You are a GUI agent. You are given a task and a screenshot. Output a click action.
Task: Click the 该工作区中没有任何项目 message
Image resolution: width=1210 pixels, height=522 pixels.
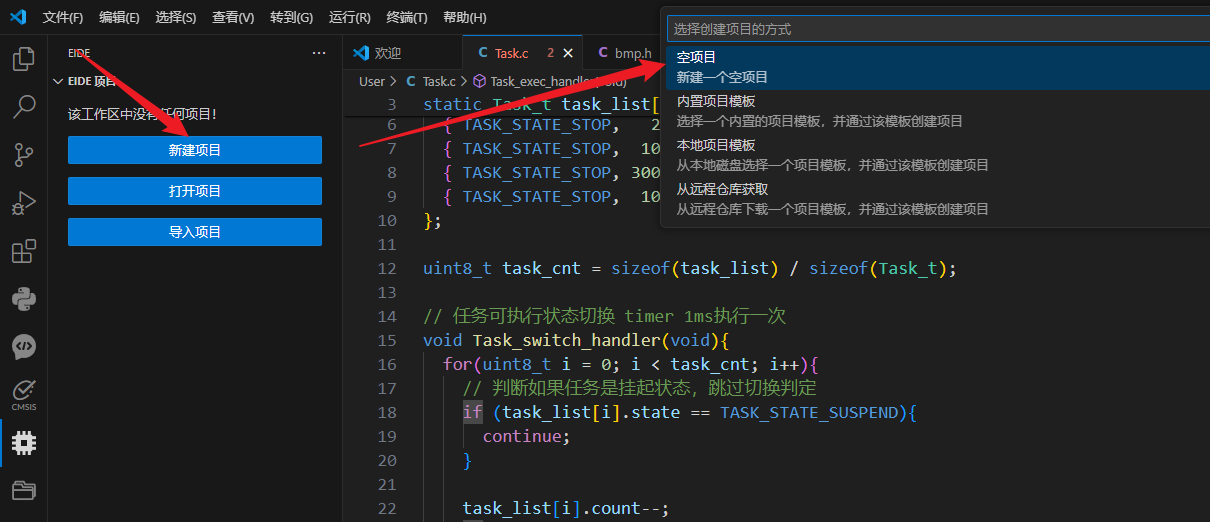[142, 114]
